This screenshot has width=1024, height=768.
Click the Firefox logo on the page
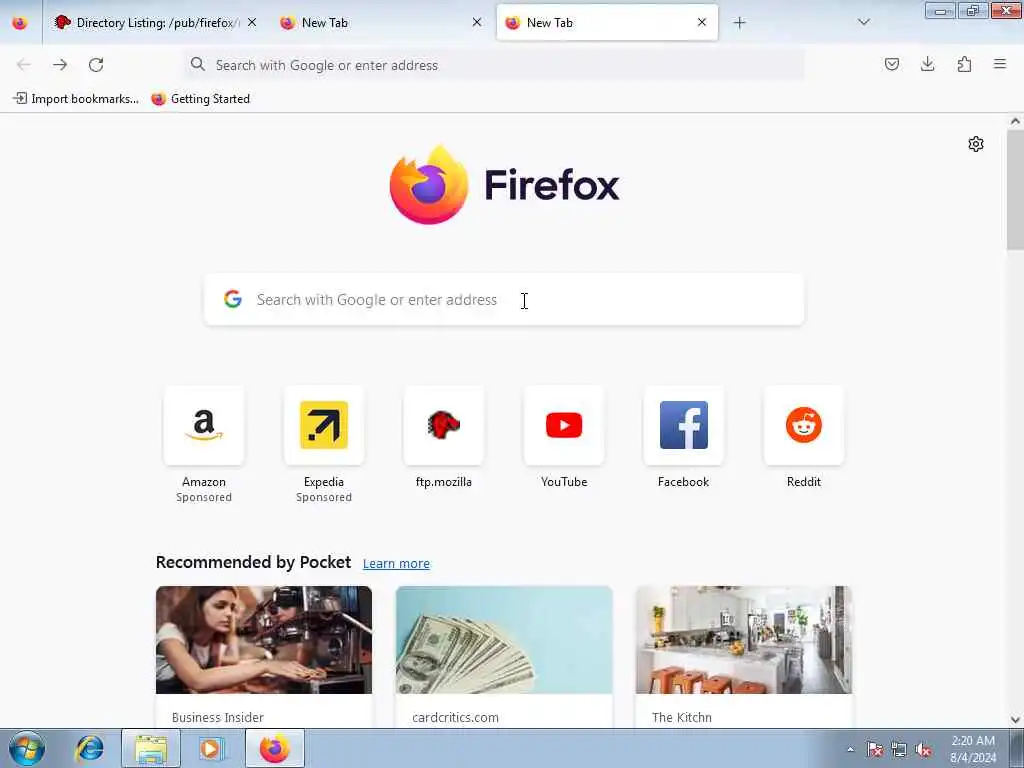coord(504,185)
